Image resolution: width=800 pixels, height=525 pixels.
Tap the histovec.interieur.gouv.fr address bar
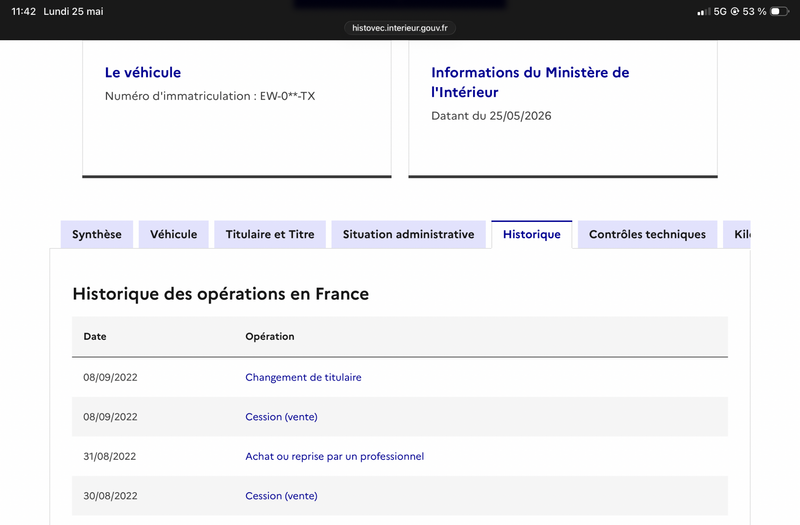tap(400, 28)
